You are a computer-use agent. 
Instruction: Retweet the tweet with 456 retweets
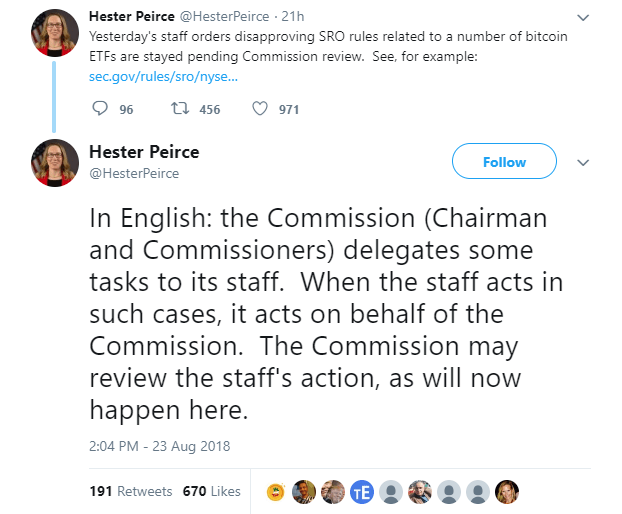tap(181, 109)
